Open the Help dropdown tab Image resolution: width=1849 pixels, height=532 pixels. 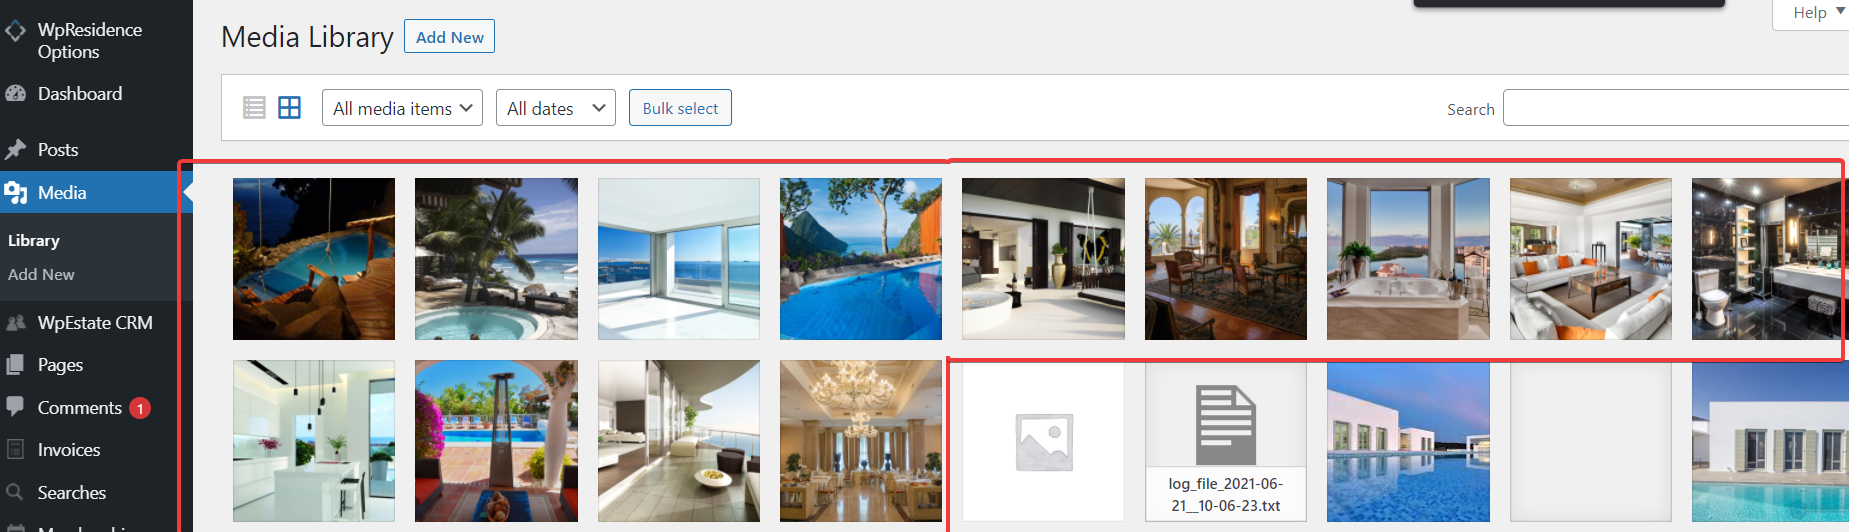[1811, 13]
